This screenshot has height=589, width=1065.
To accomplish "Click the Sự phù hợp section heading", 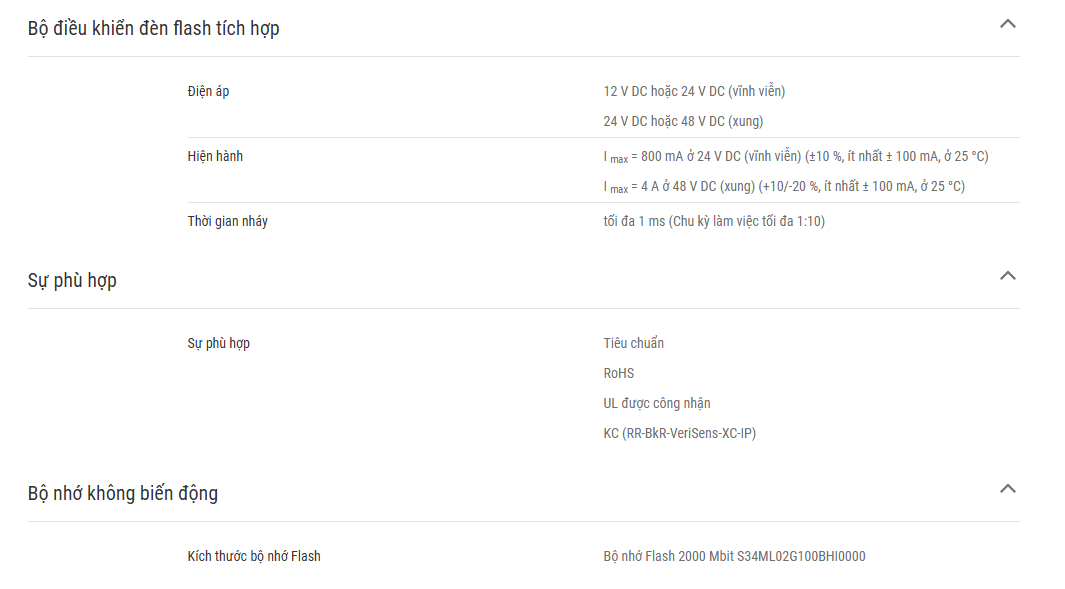I will [72, 281].
